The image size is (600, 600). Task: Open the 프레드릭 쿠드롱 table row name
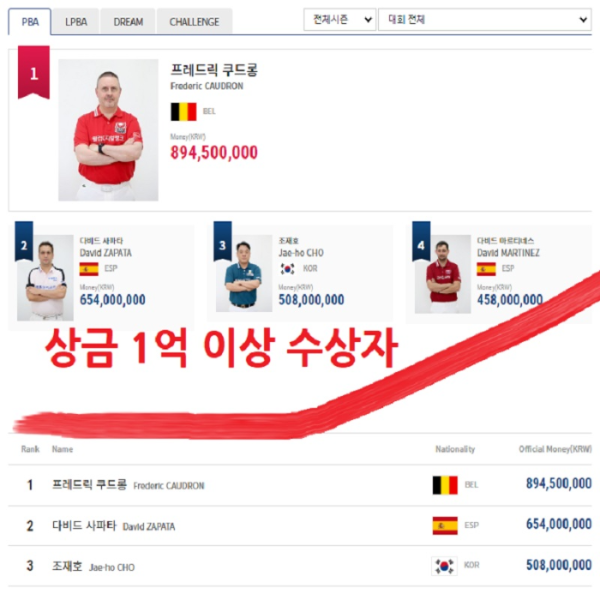click(89, 484)
